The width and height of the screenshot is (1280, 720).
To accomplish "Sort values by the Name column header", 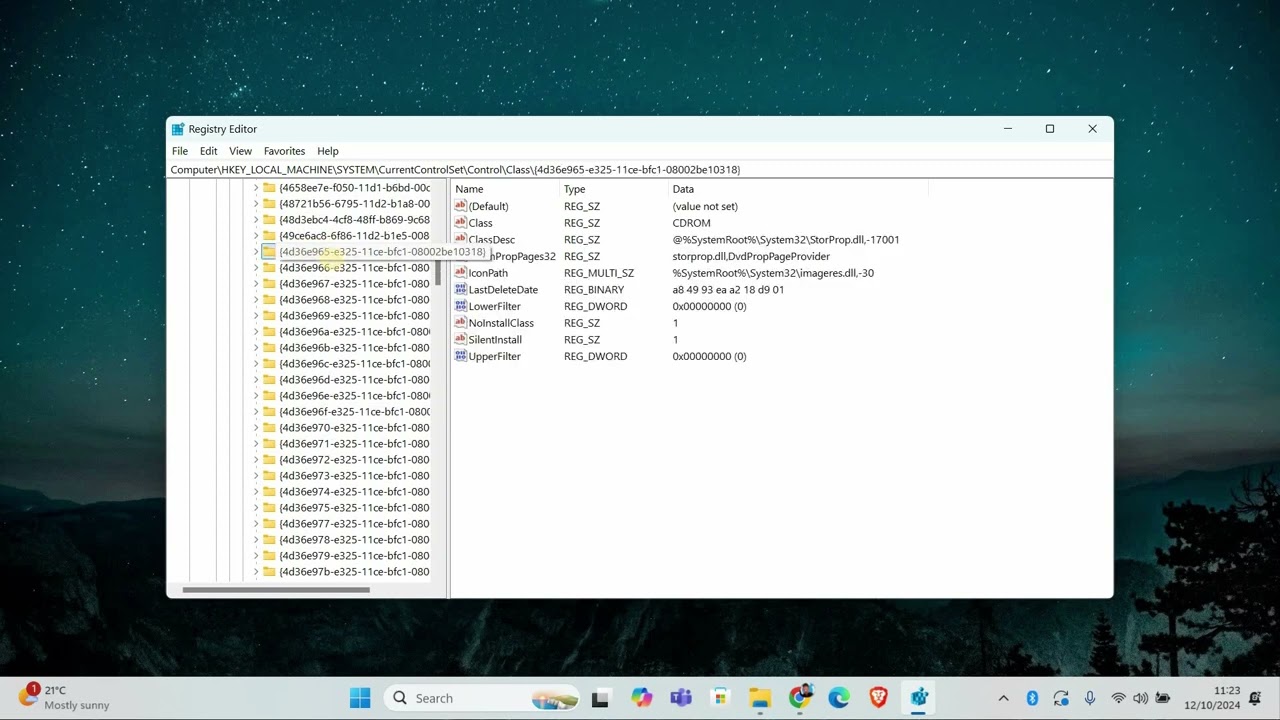I will [505, 189].
